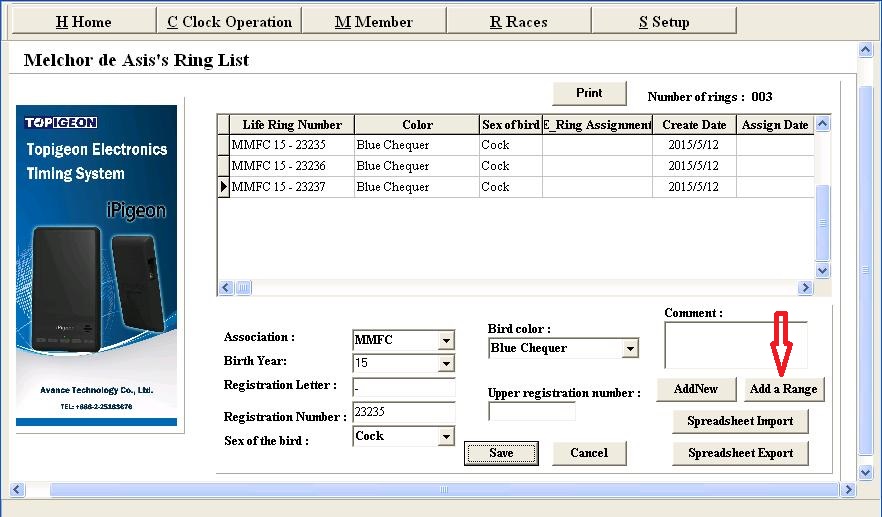Screen dimensions: 882x517
Task: Click the grid's scroll up arrow
Action: (822, 124)
